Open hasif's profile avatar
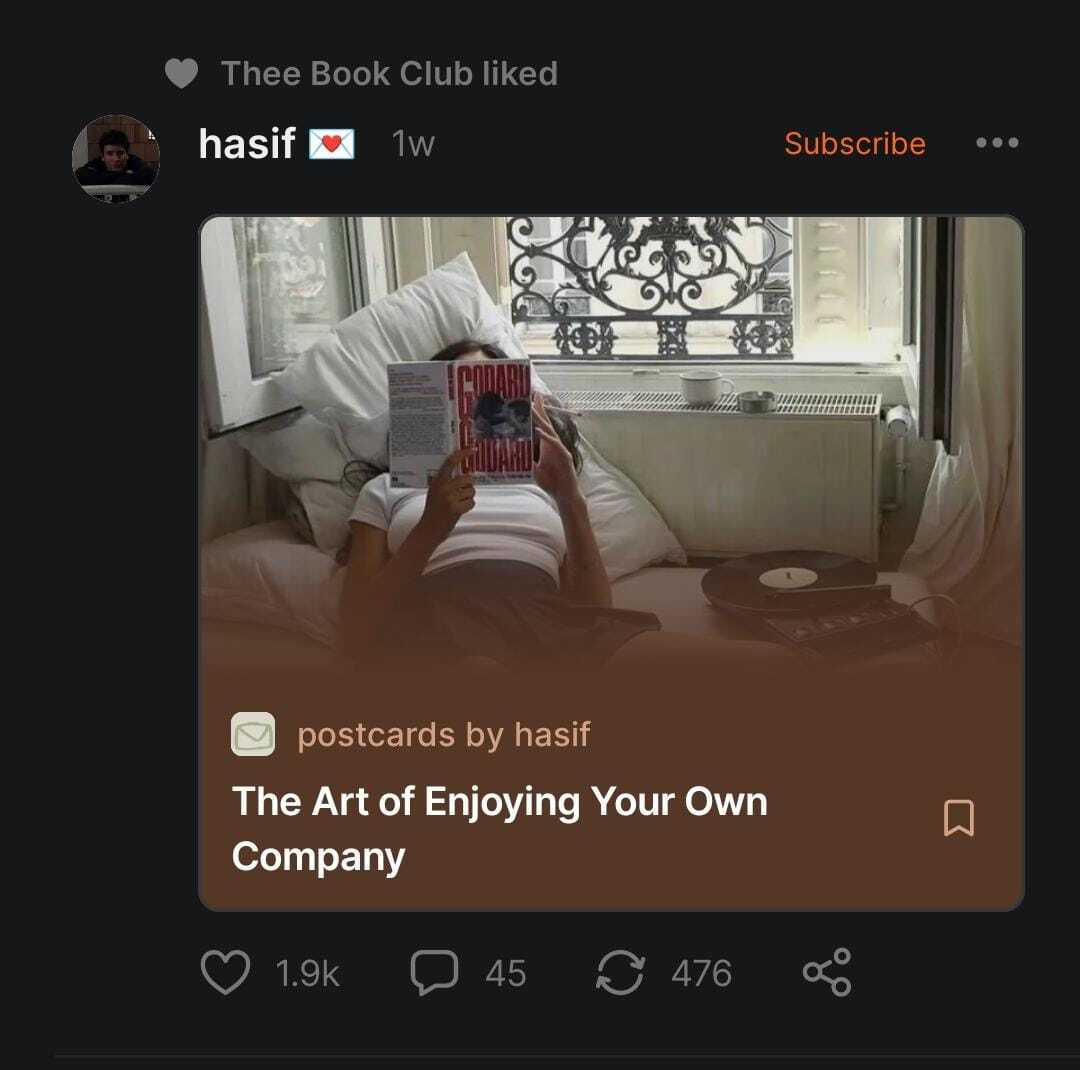The width and height of the screenshot is (1080, 1070). coord(116,158)
